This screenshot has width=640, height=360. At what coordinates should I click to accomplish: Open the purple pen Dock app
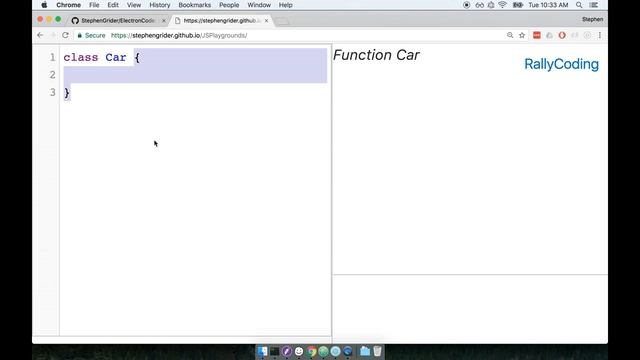pos(287,351)
